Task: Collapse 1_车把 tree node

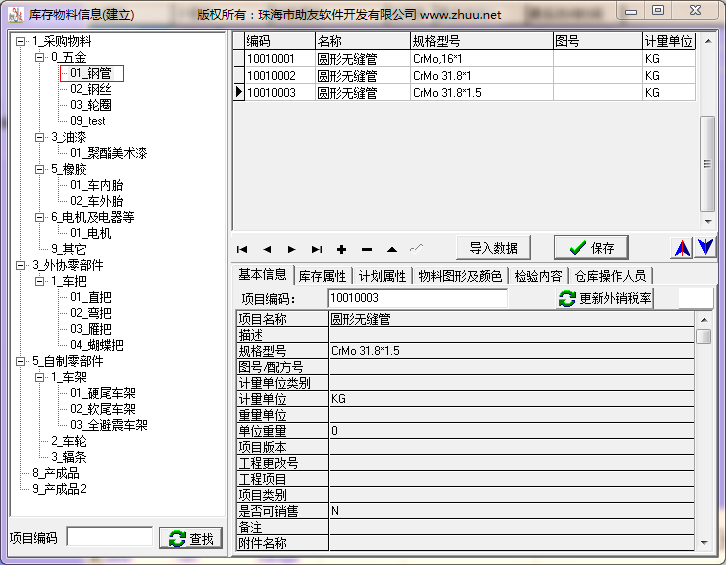Action: (39, 281)
